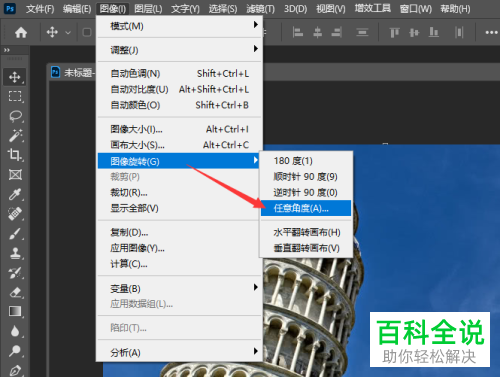The width and height of the screenshot is (500, 377).
Task: Open the 选择(S) menu
Action: (x=223, y=9)
